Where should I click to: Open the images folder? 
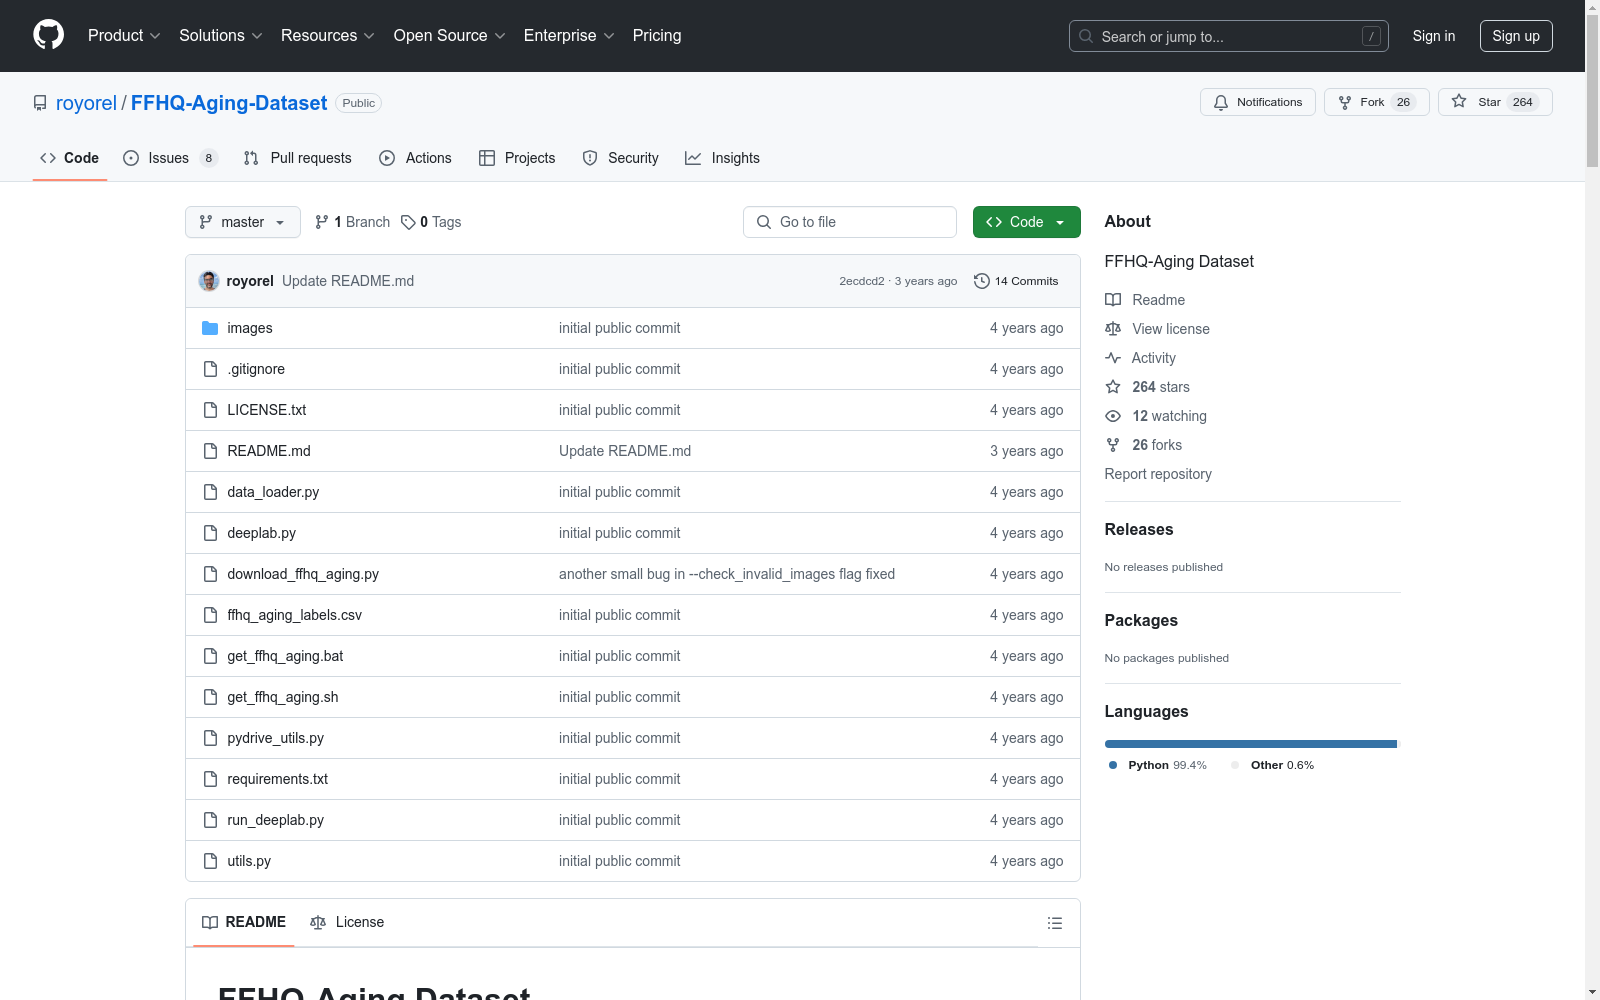pyautogui.click(x=249, y=328)
